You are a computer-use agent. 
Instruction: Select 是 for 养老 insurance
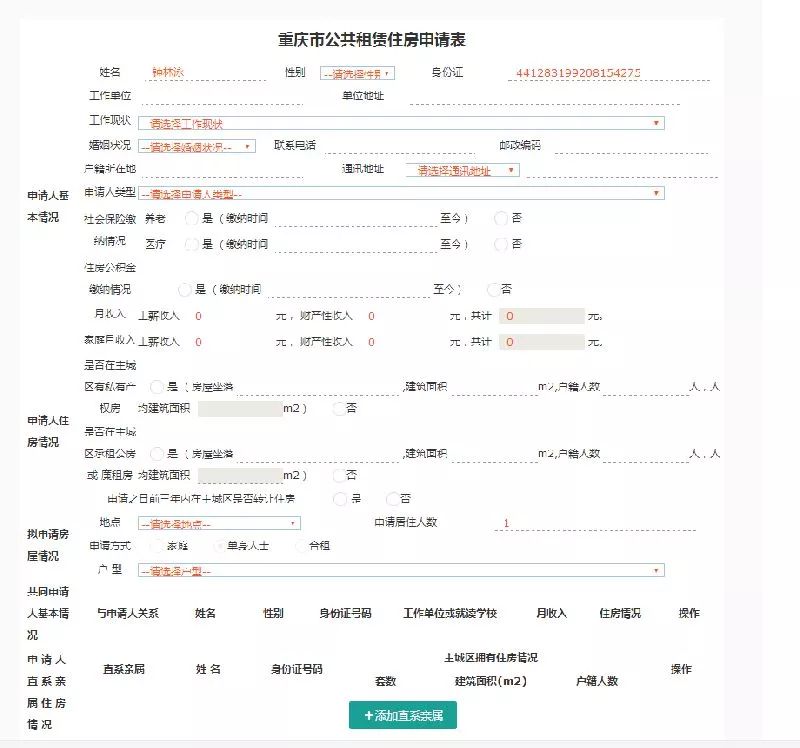coord(191,218)
